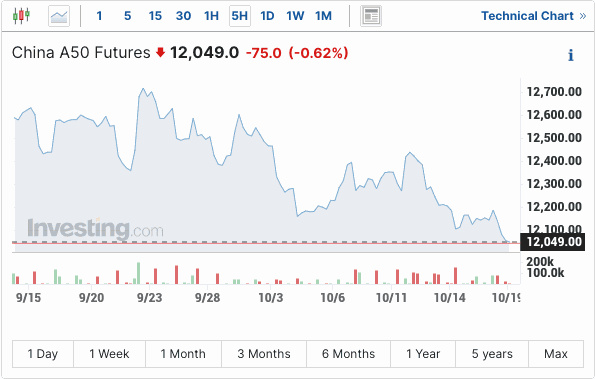The image size is (595, 379).
Task: Set range to 1 Week
Action: point(109,354)
